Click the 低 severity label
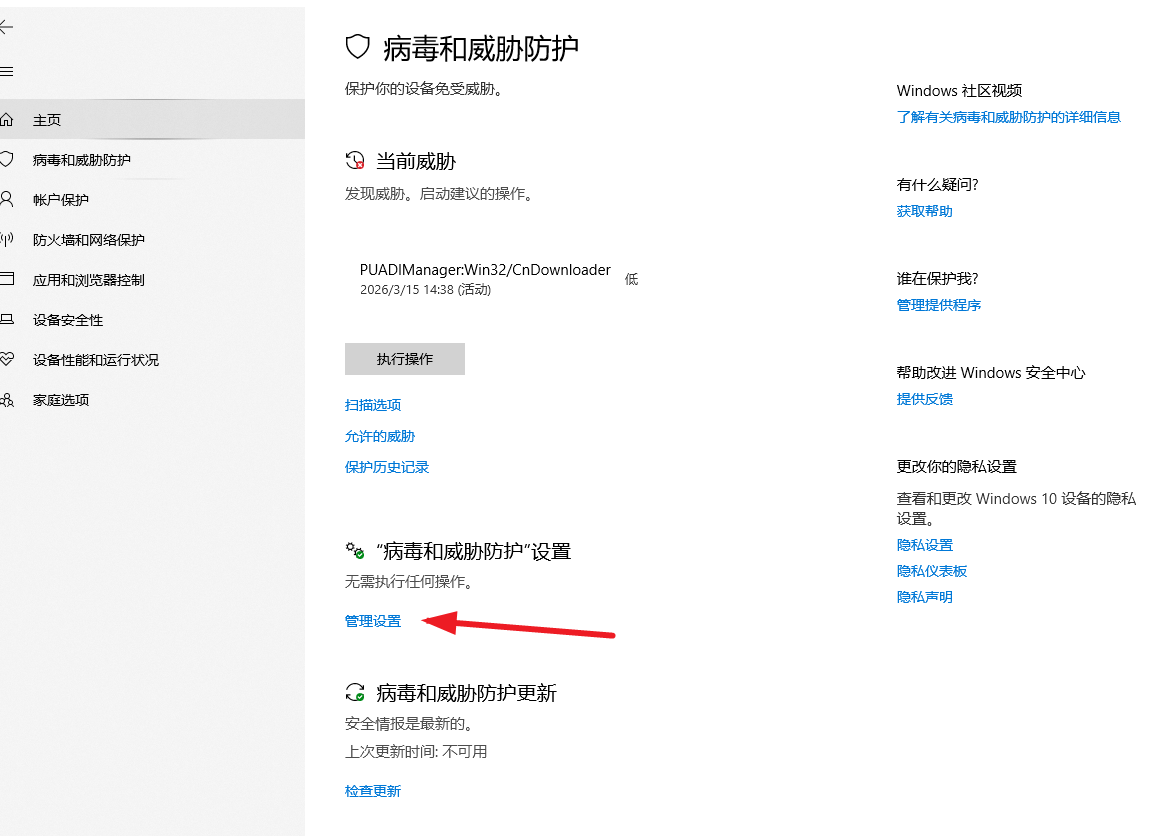Viewport: 1166px width, 836px height. click(x=631, y=279)
